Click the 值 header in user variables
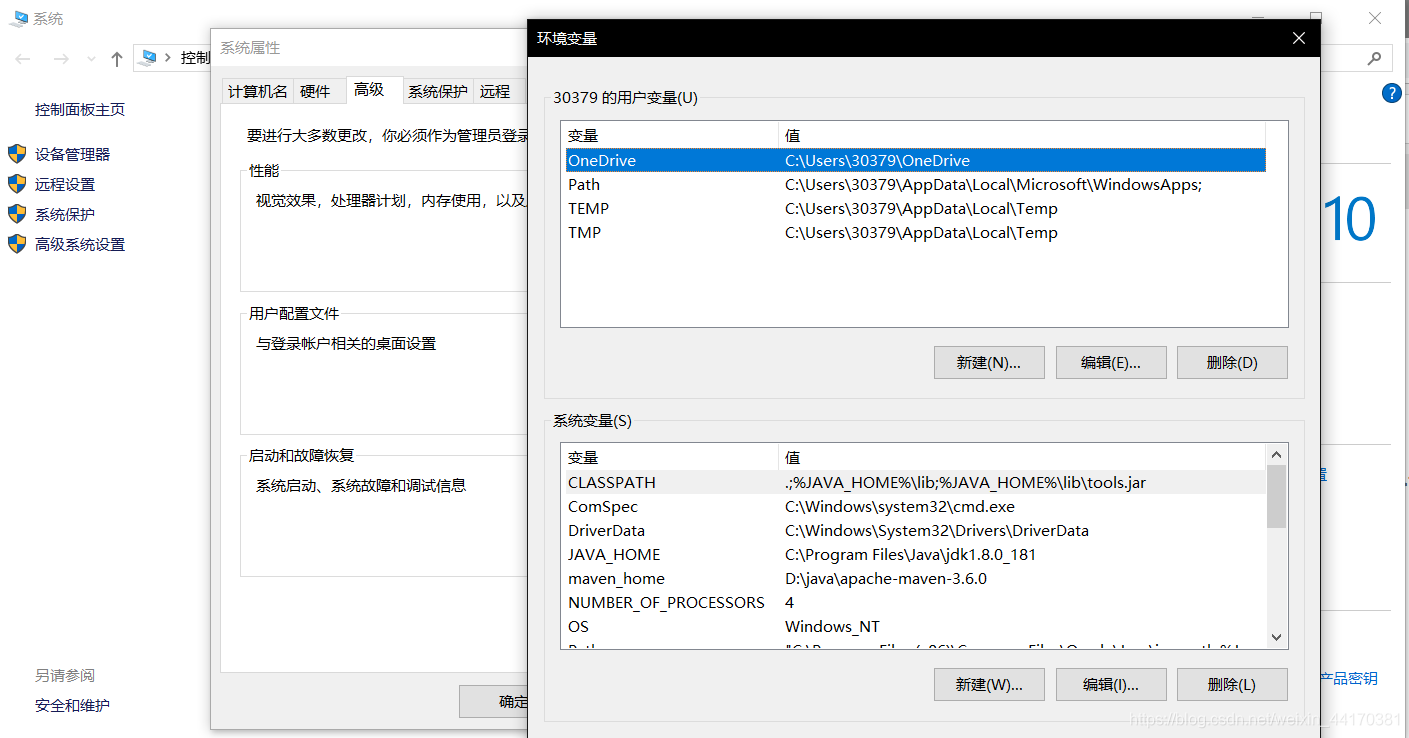The width and height of the screenshot is (1409, 738). click(x=1022, y=135)
